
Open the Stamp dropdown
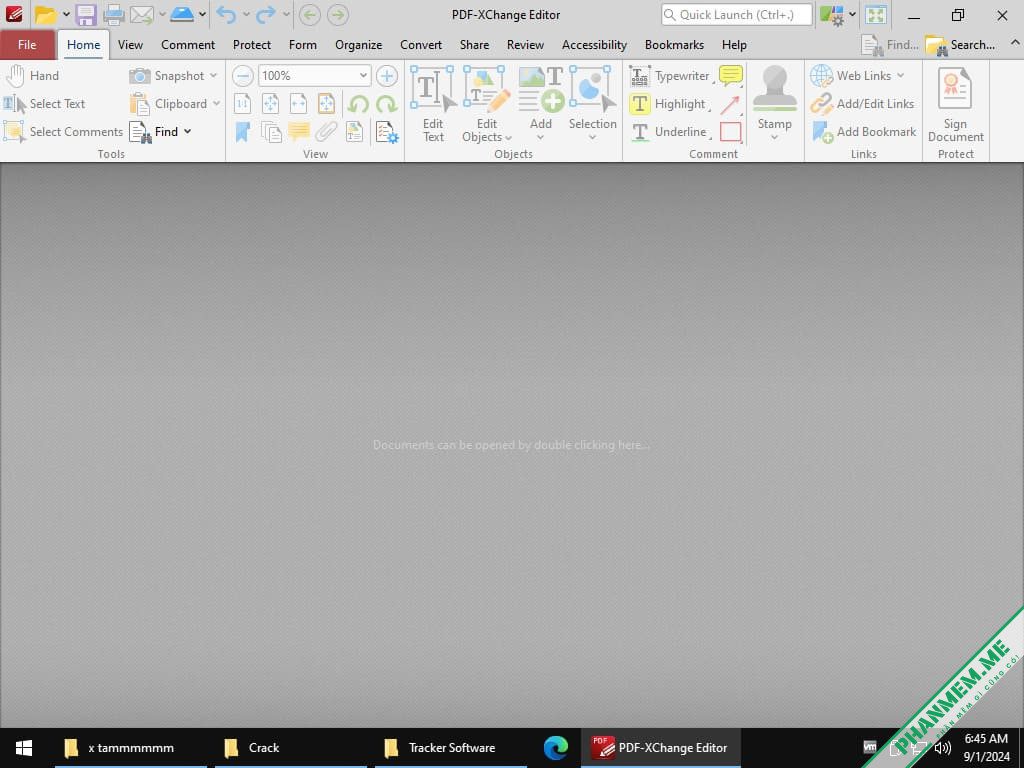tap(775, 138)
